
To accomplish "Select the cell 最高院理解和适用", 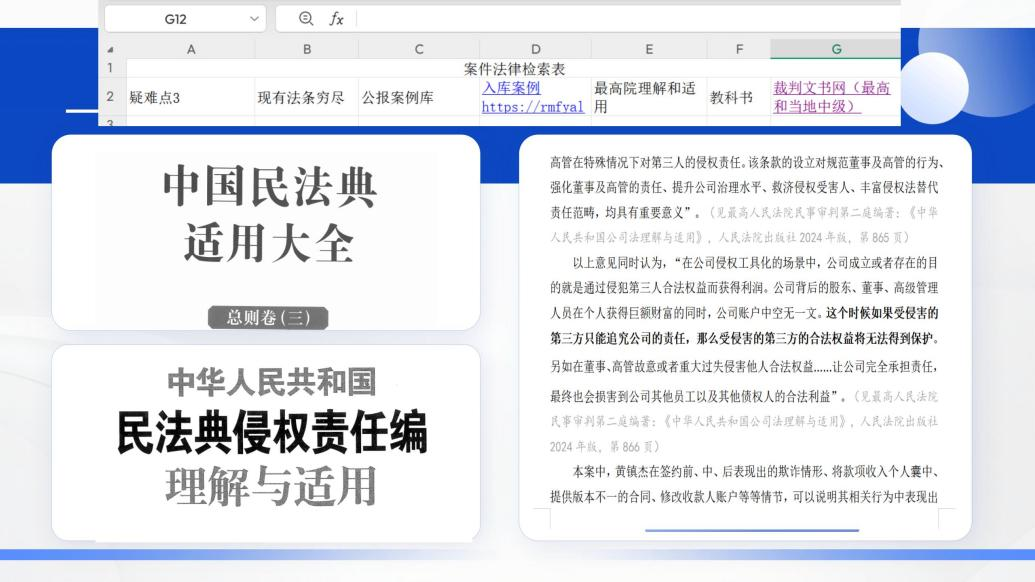I will (x=648, y=97).
